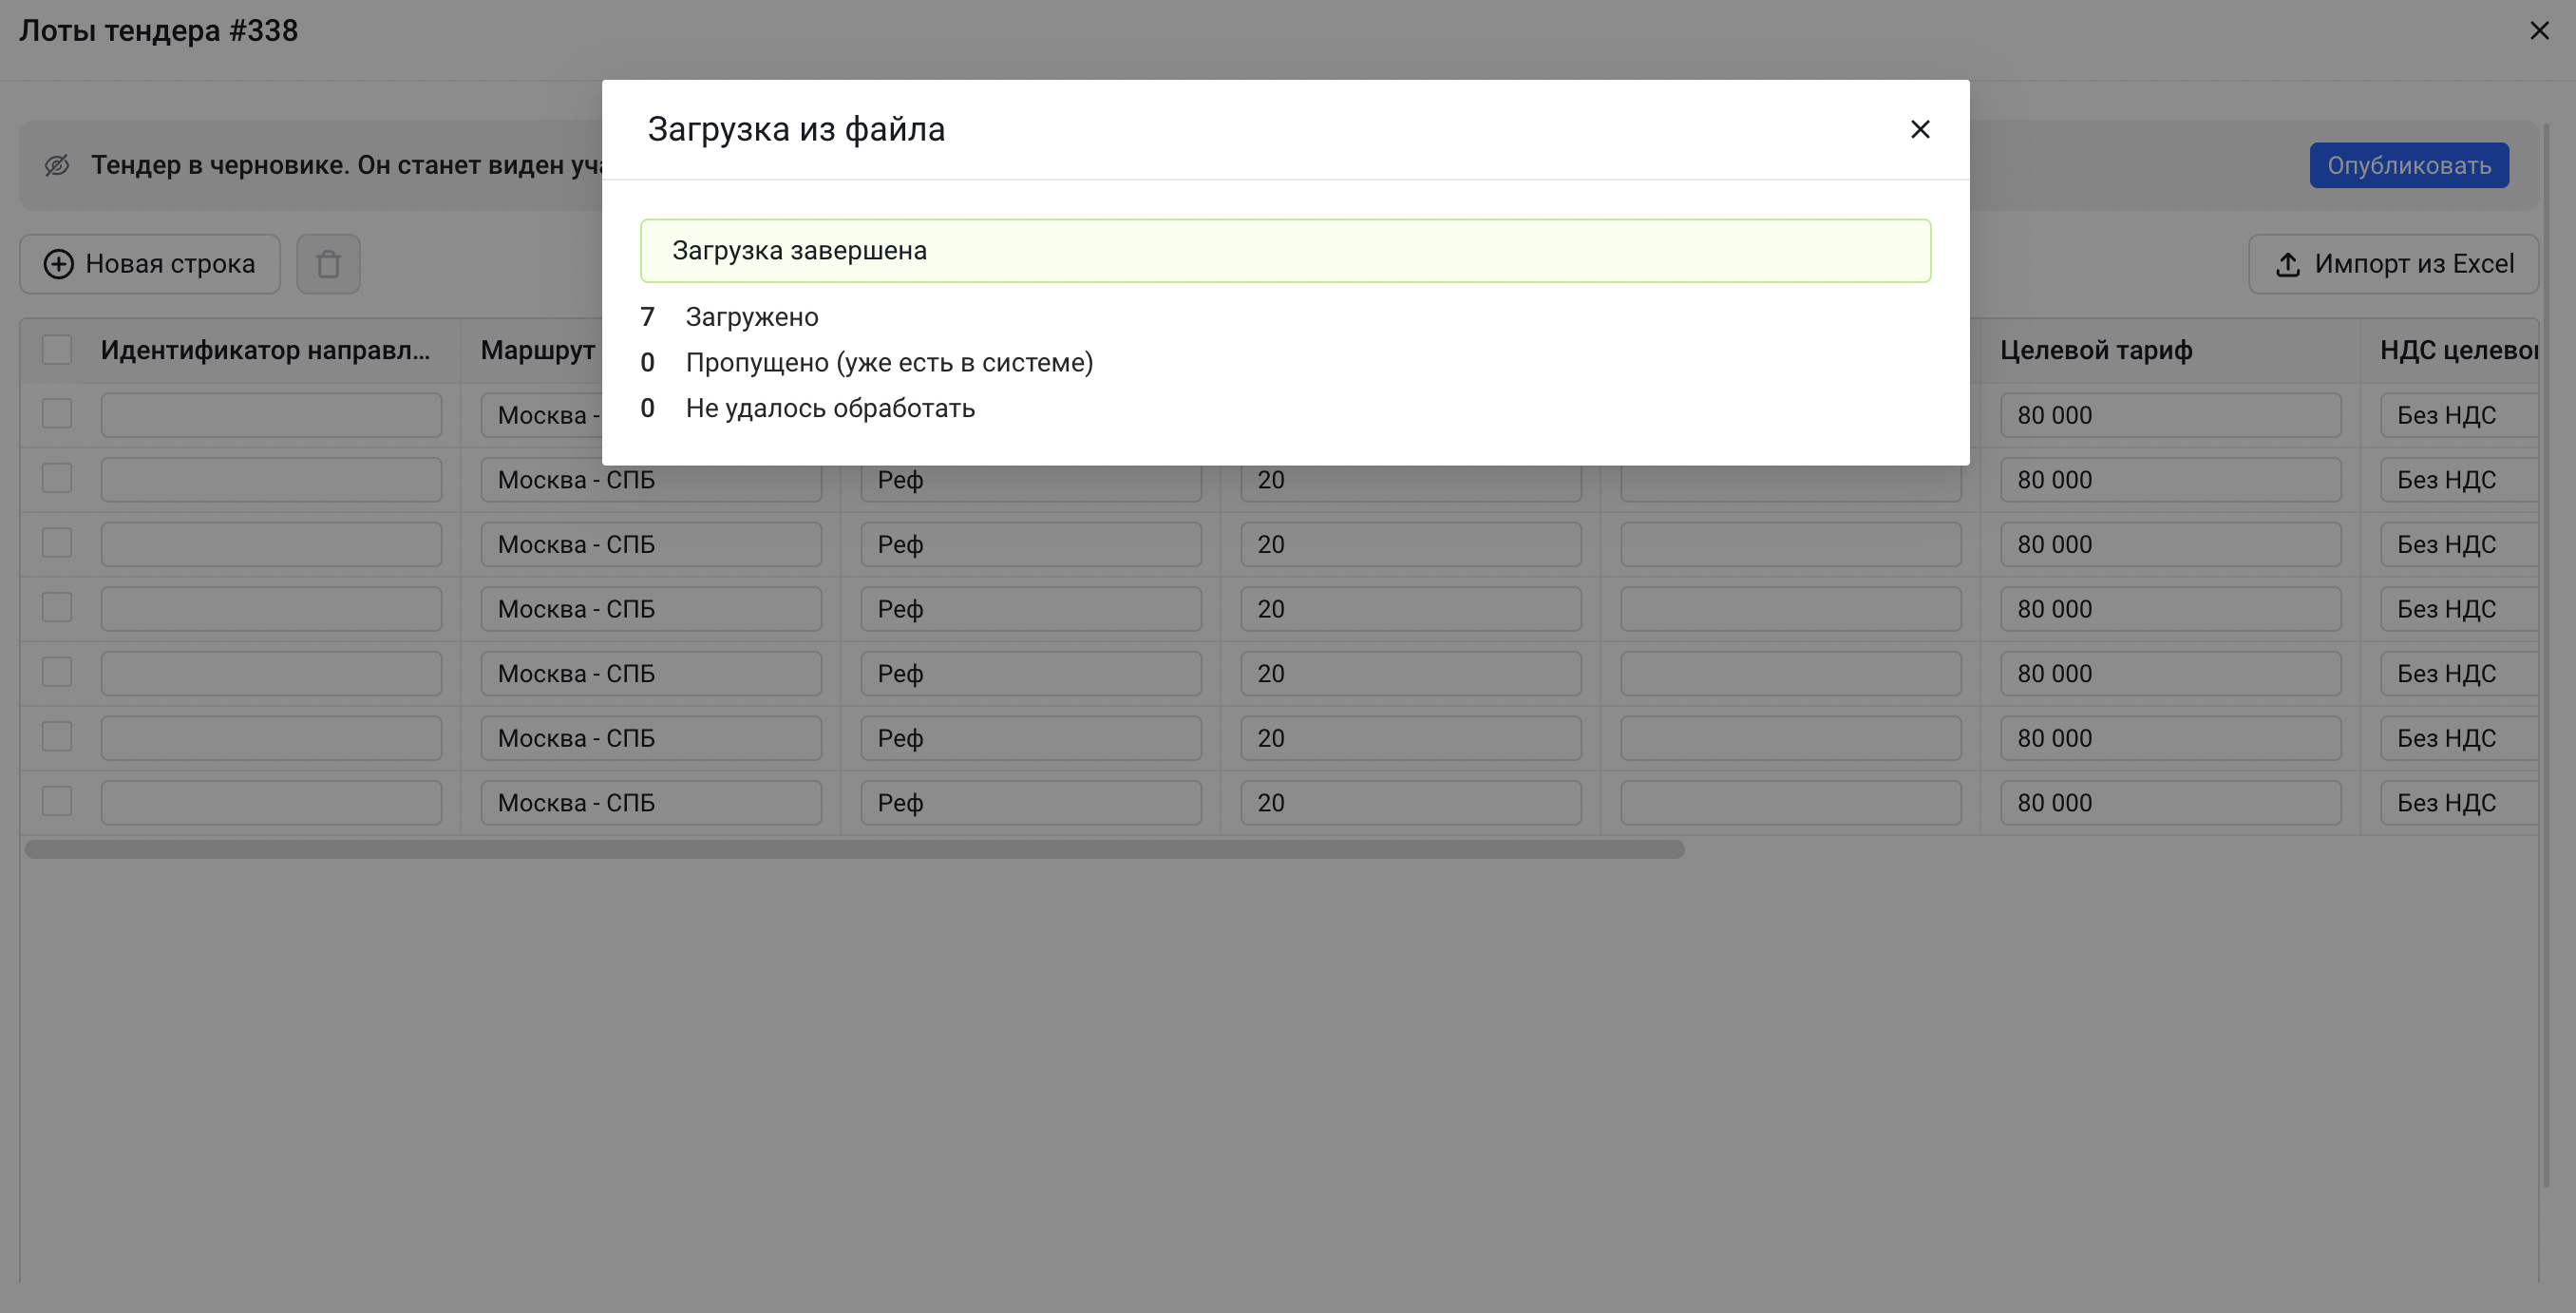Click the crossed-eye draft icon
This screenshot has width=2576, height=1313.
pos(57,166)
